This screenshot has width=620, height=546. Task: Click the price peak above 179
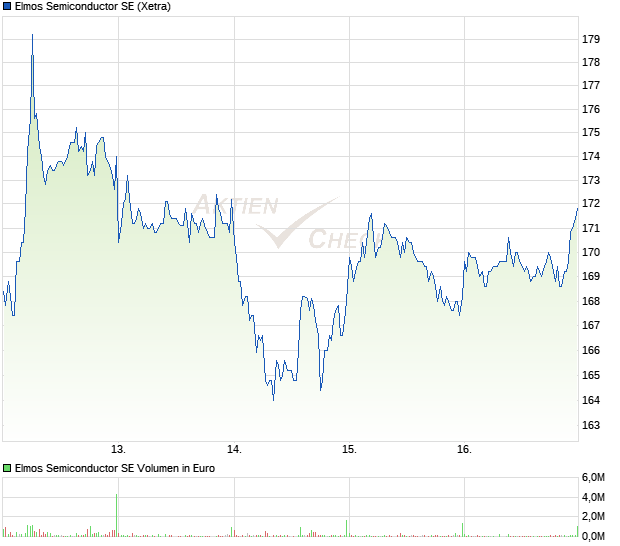(32, 35)
